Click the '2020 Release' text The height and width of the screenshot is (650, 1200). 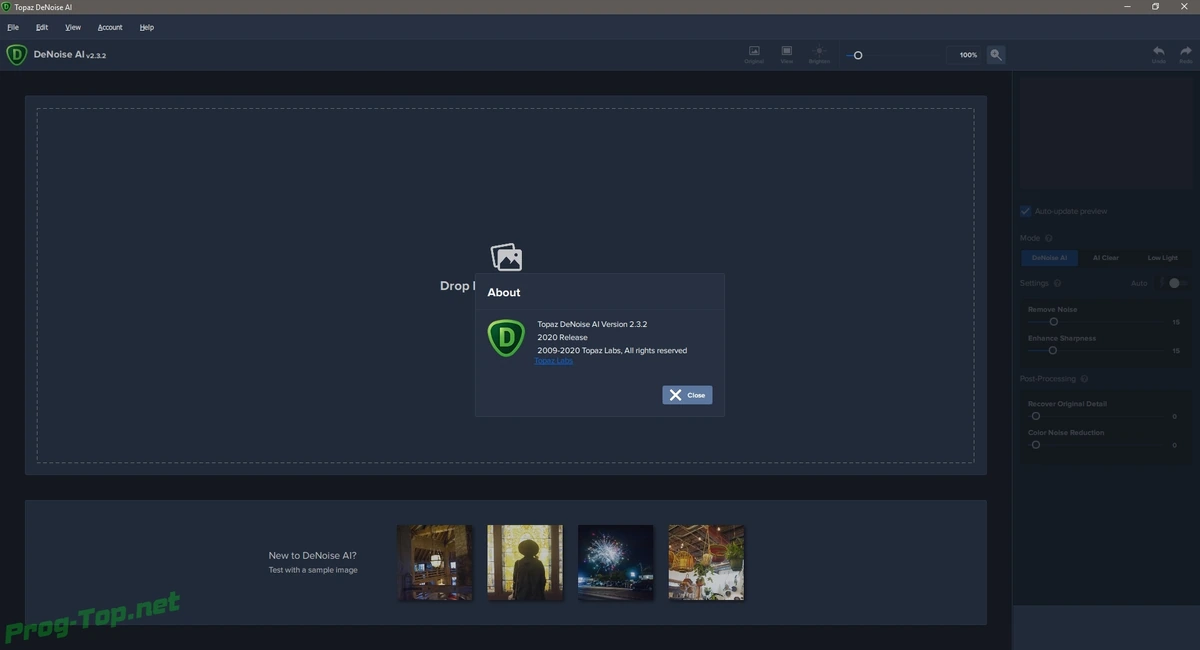562,337
